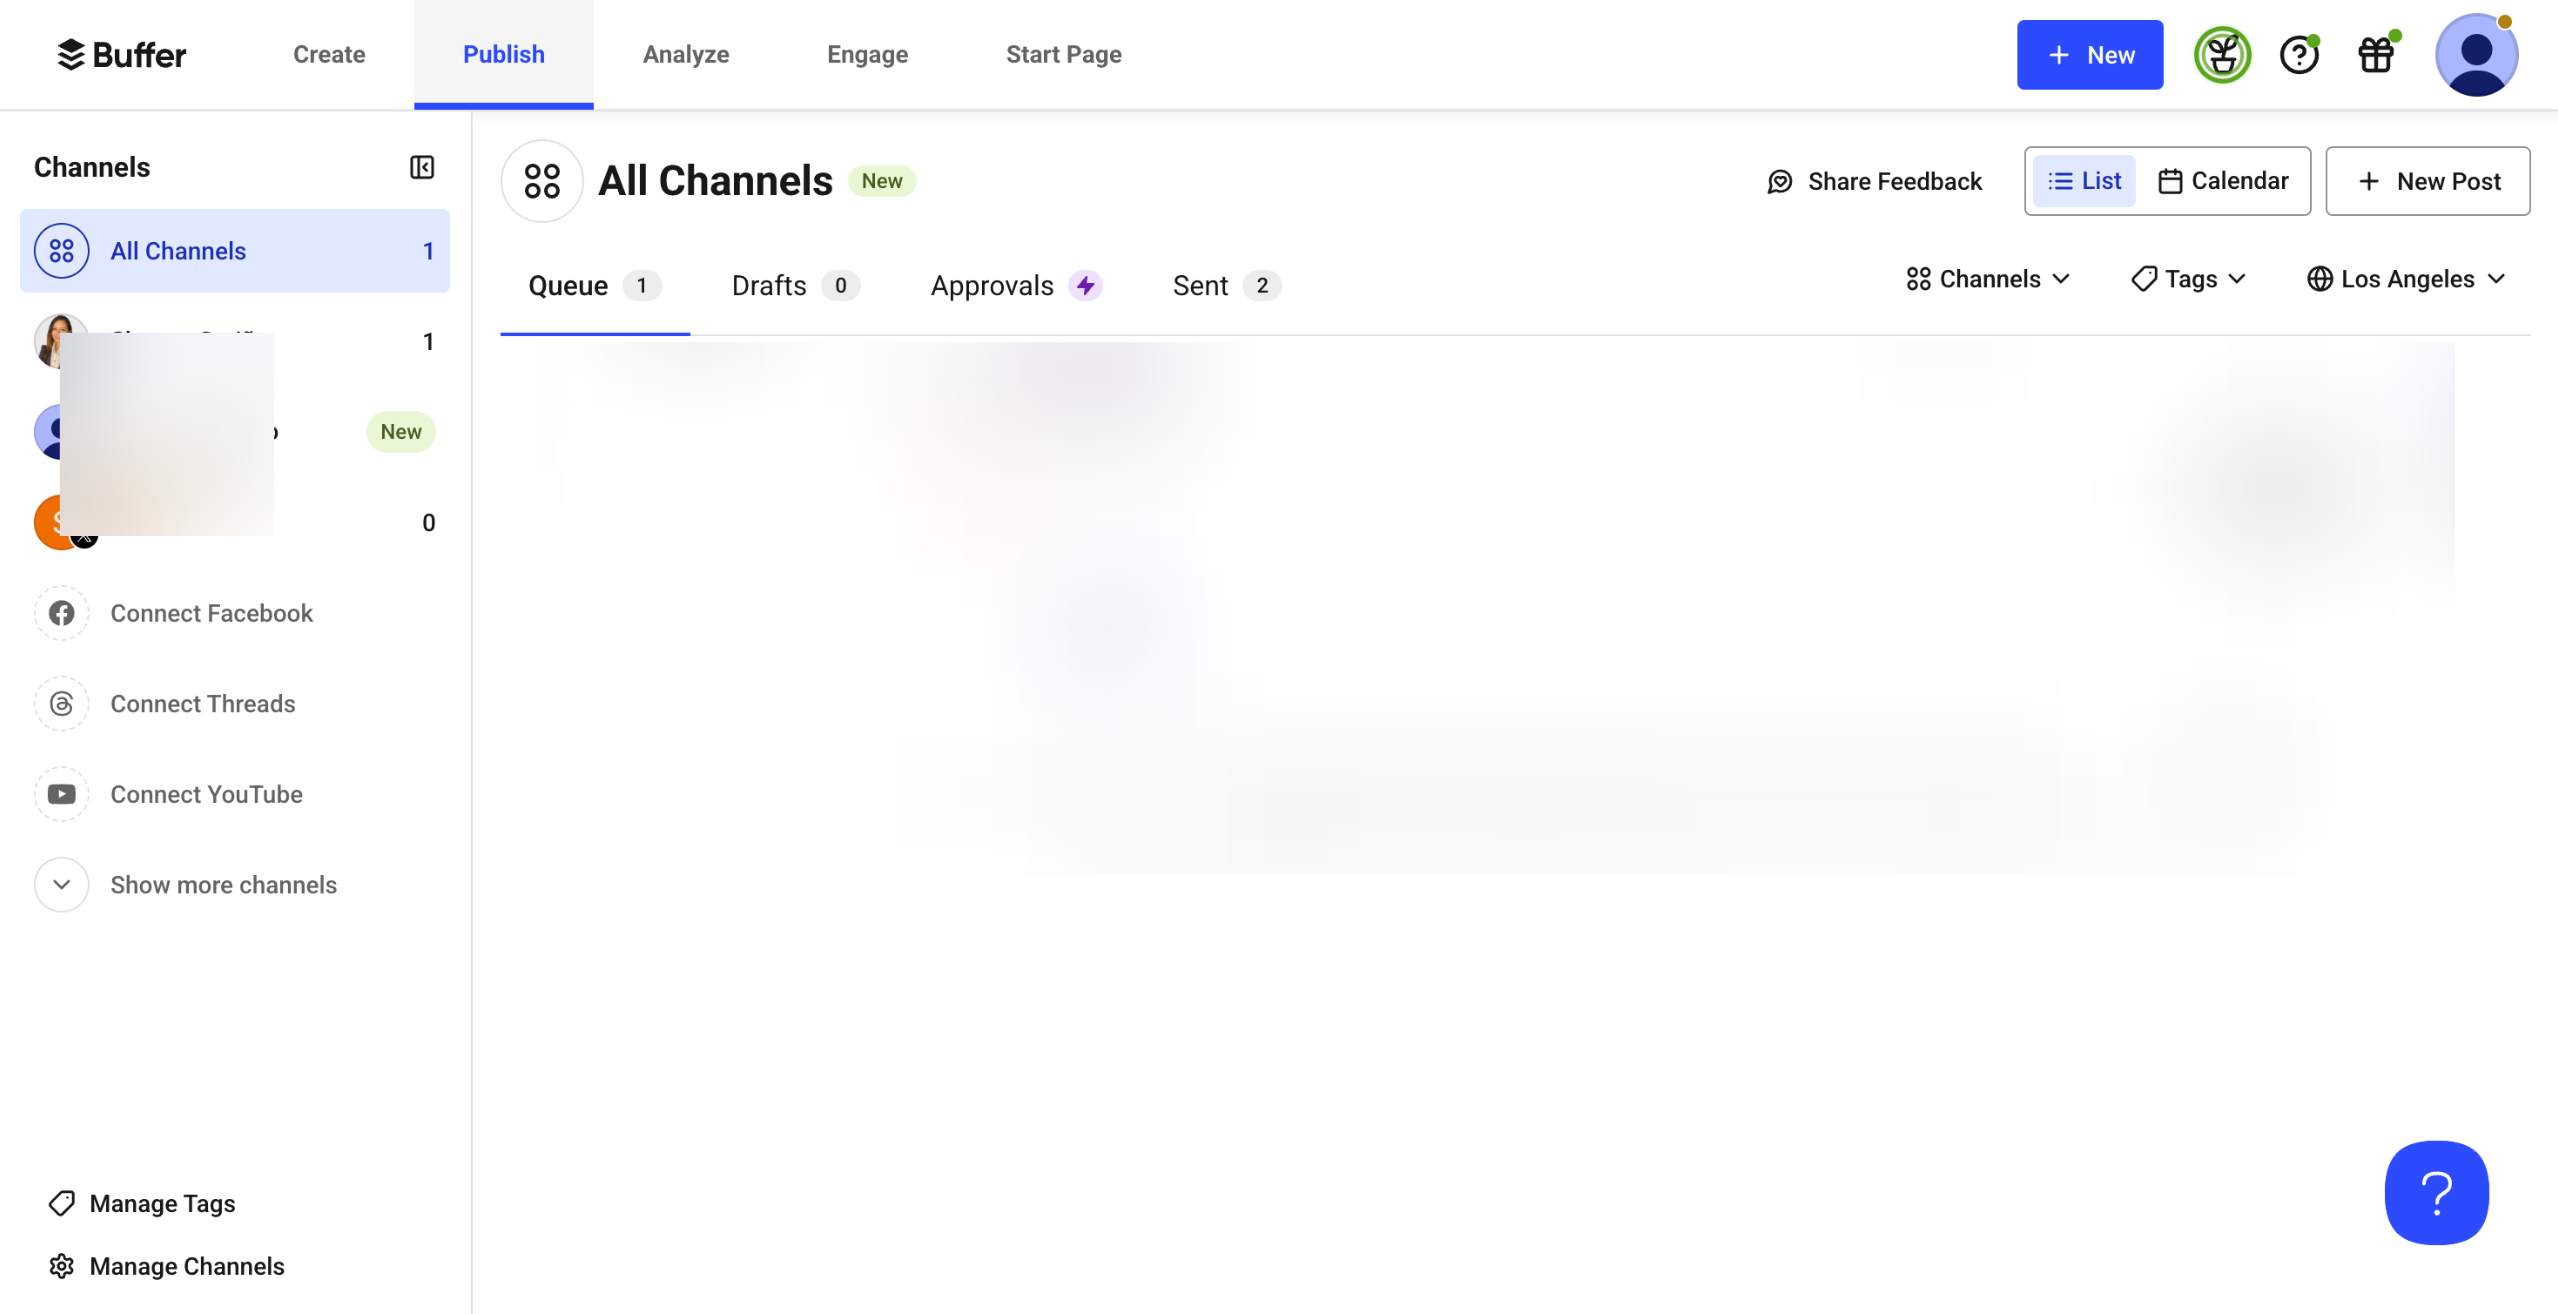Click the Buffer logo
Viewport: 2558px width, 1314px height.
click(122, 55)
